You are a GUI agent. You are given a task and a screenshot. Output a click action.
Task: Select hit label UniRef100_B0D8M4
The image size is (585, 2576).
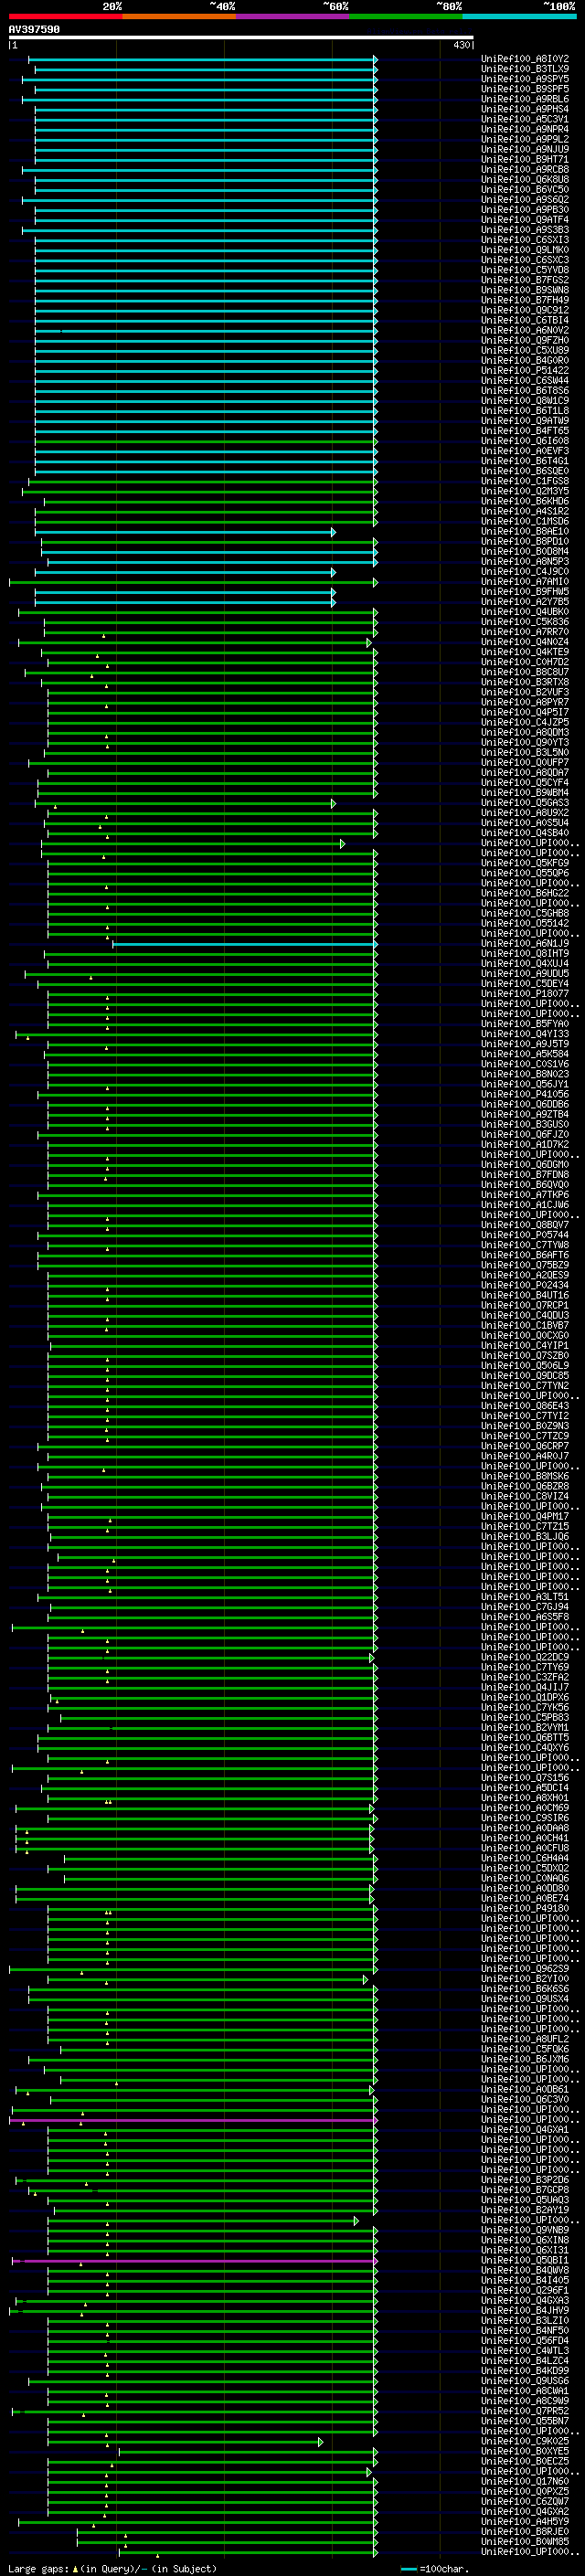(x=525, y=551)
